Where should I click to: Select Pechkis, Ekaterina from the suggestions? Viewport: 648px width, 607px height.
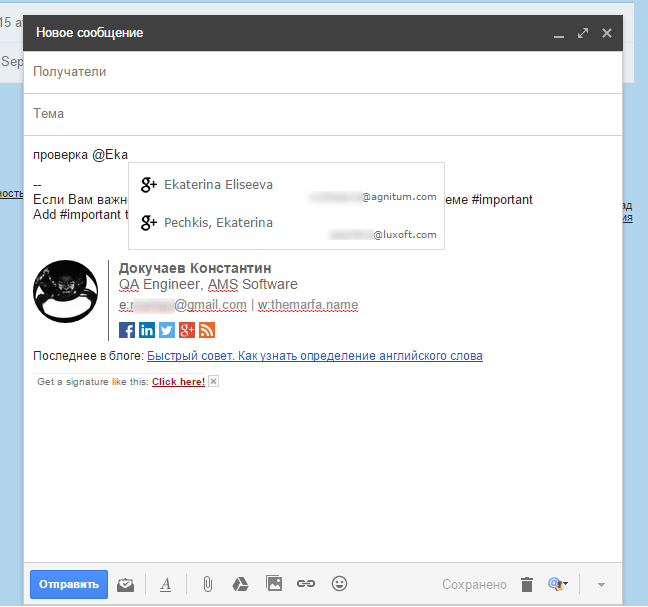coord(286,226)
